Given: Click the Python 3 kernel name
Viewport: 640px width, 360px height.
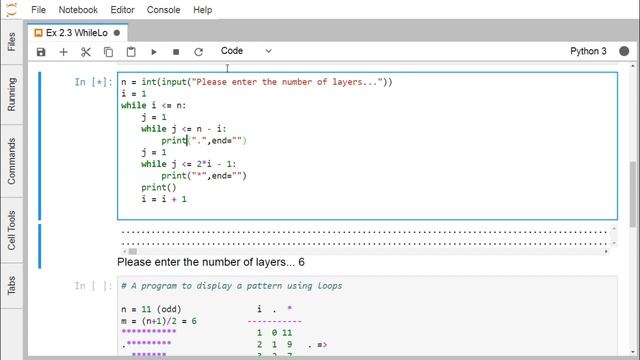Looking at the screenshot, I should click(x=588, y=51).
